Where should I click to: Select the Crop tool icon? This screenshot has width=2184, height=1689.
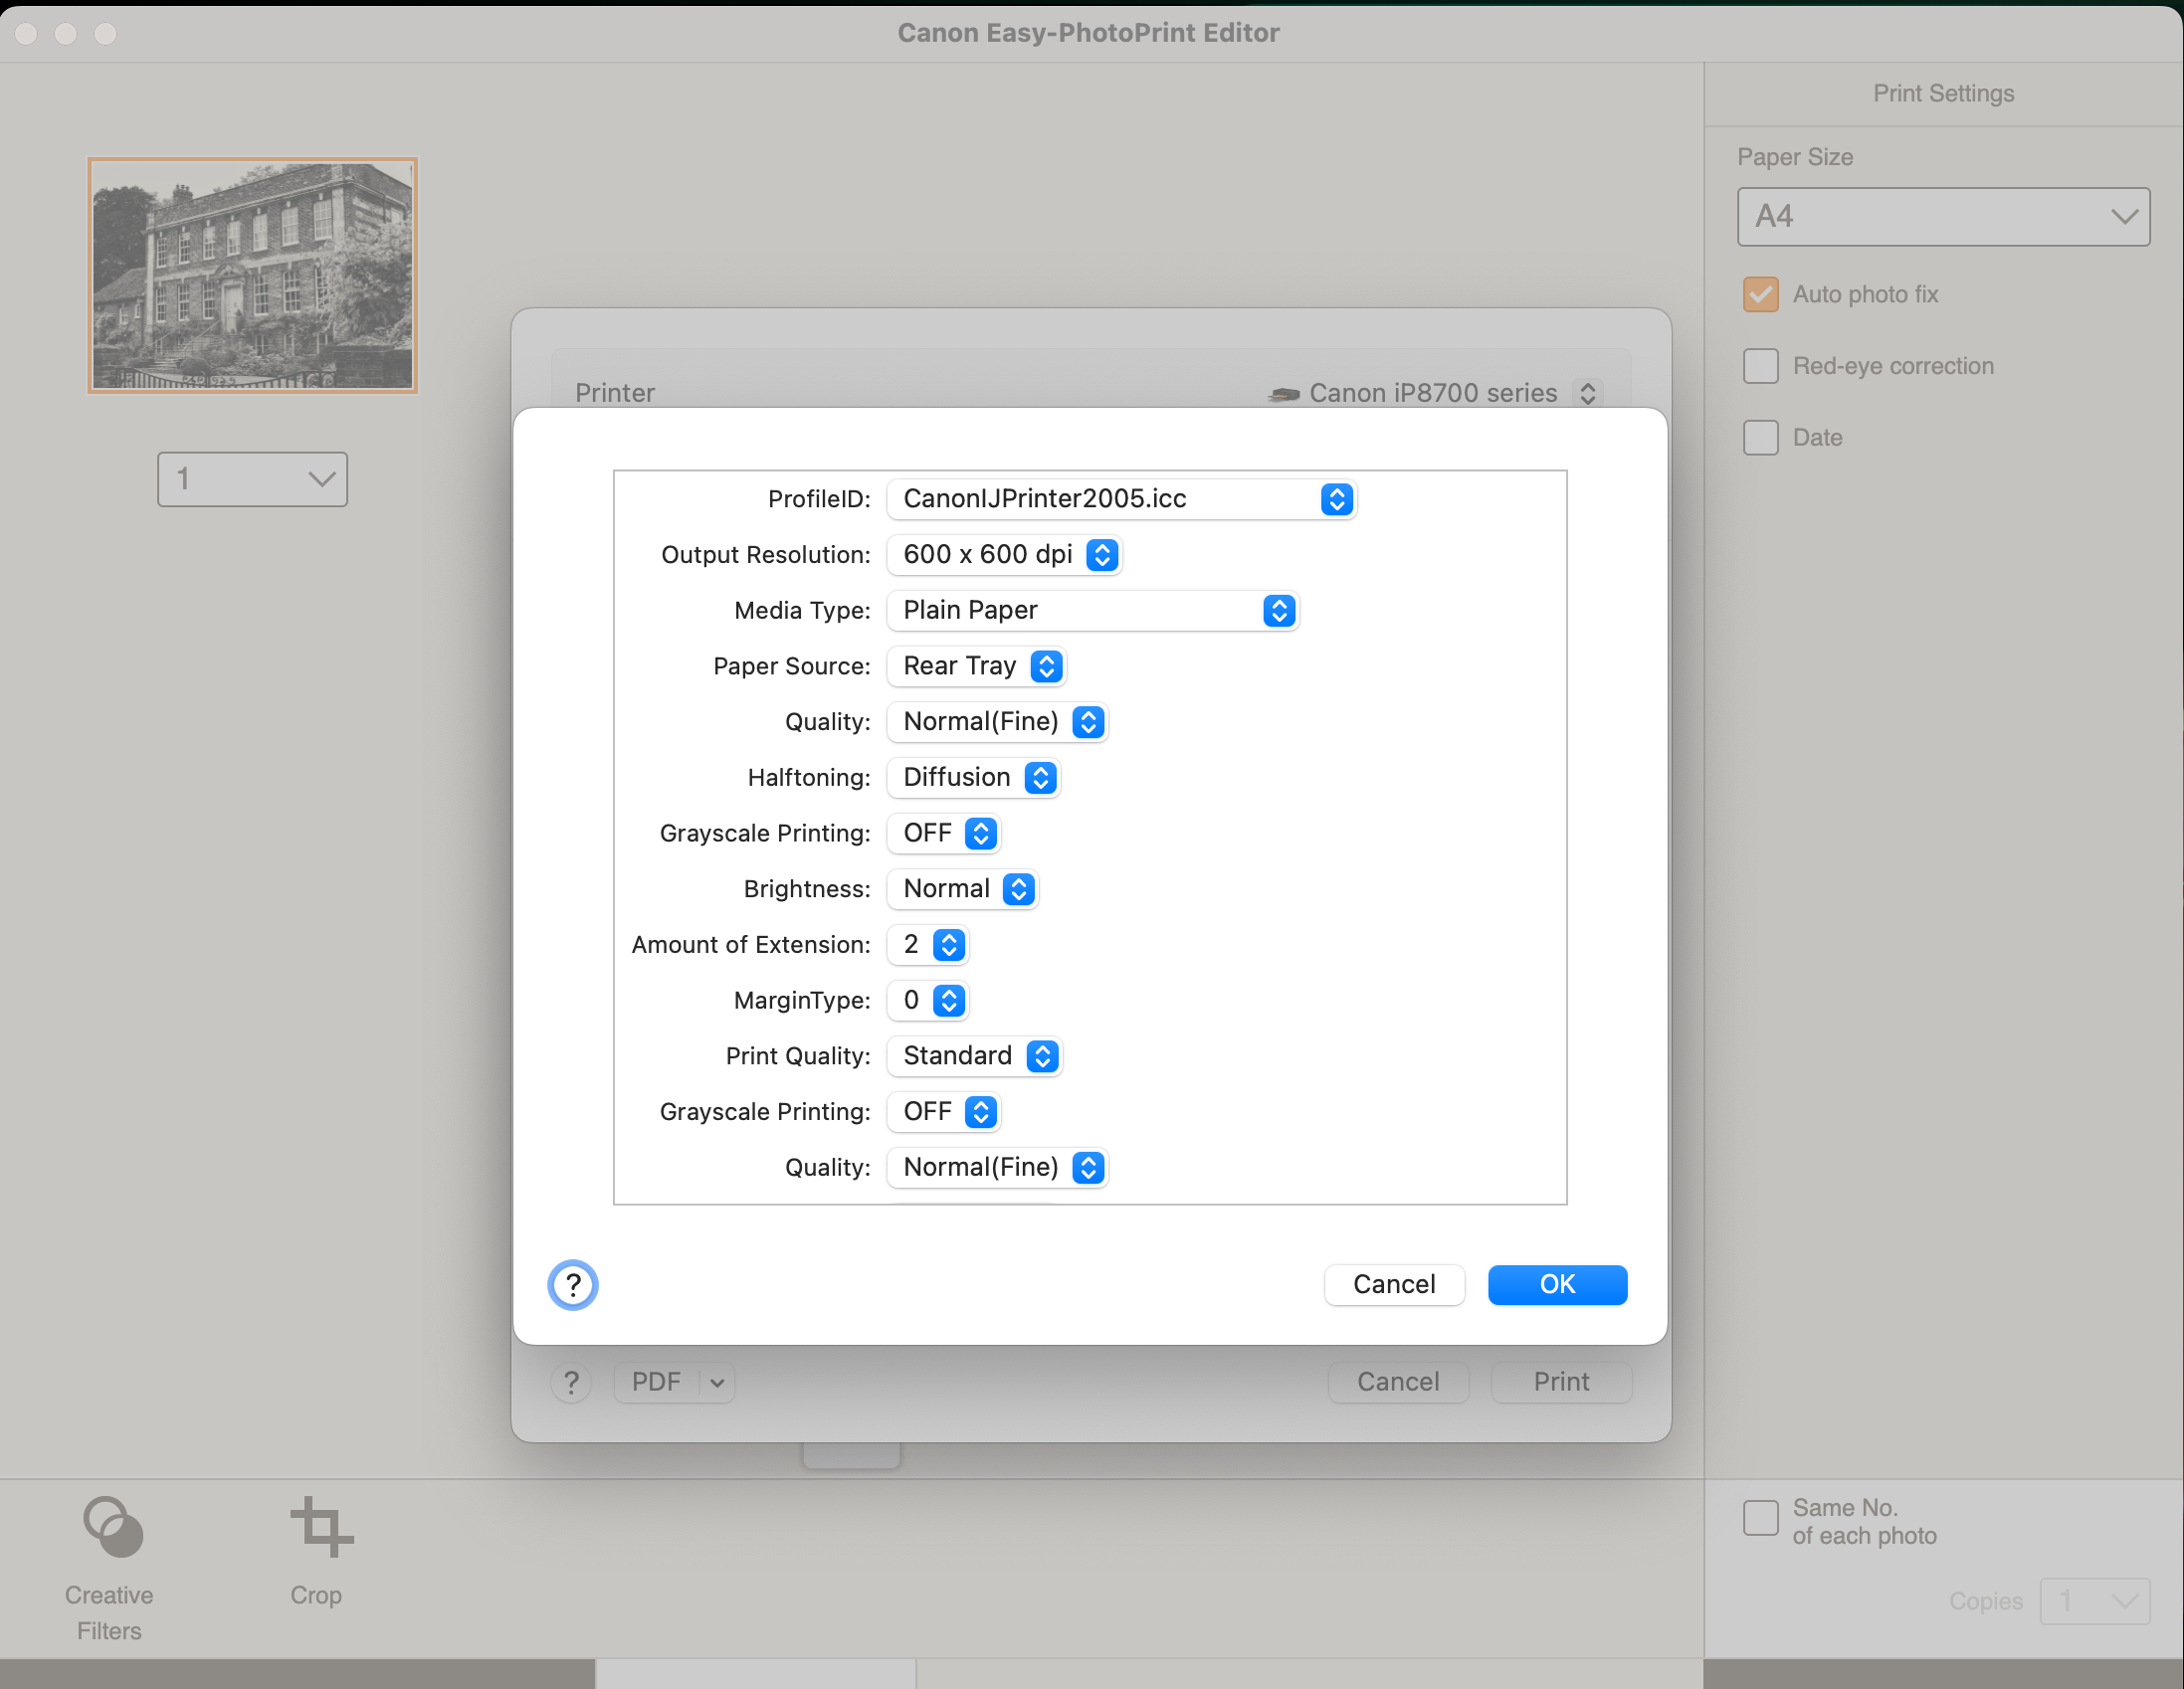[x=321, y=1527]
